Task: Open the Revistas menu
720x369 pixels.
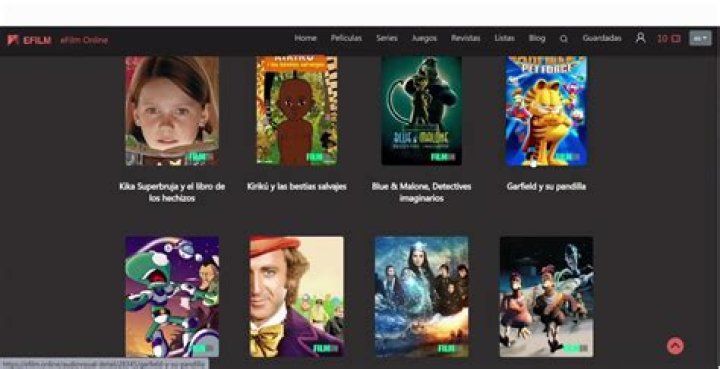Action: (x=465, y=38)
